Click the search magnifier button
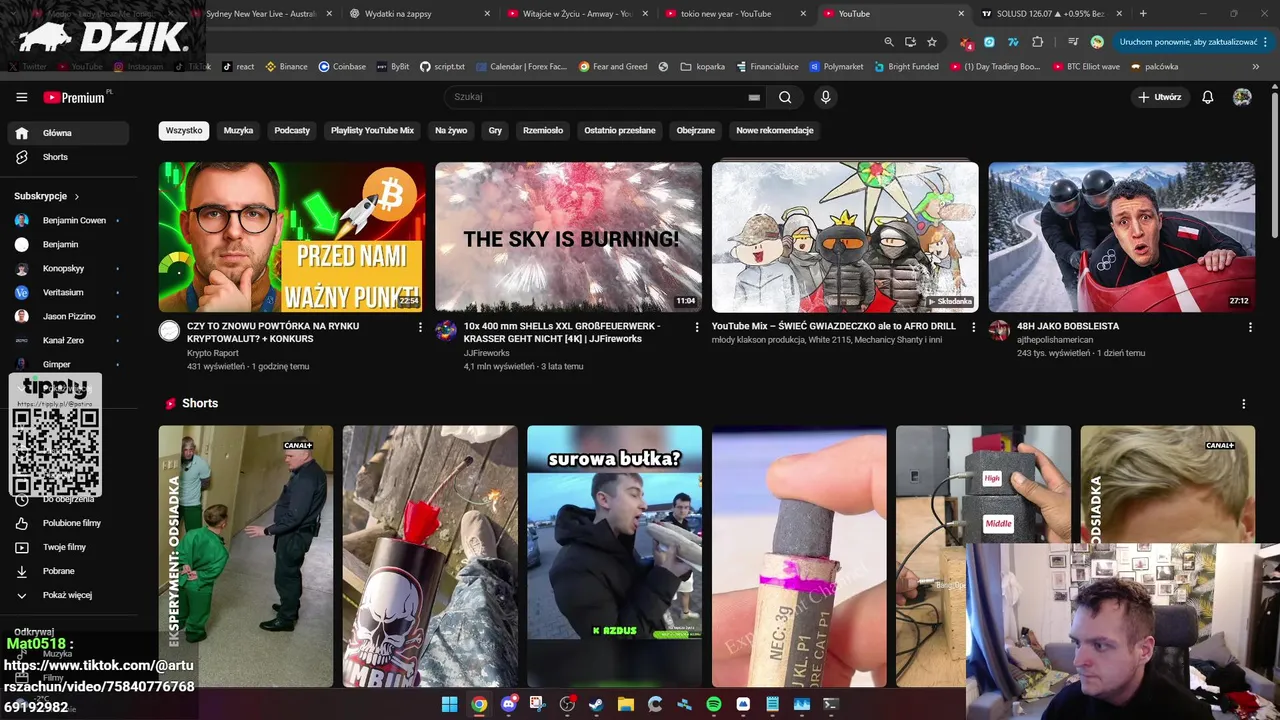The image size is (1280, 720). [785, 97]
